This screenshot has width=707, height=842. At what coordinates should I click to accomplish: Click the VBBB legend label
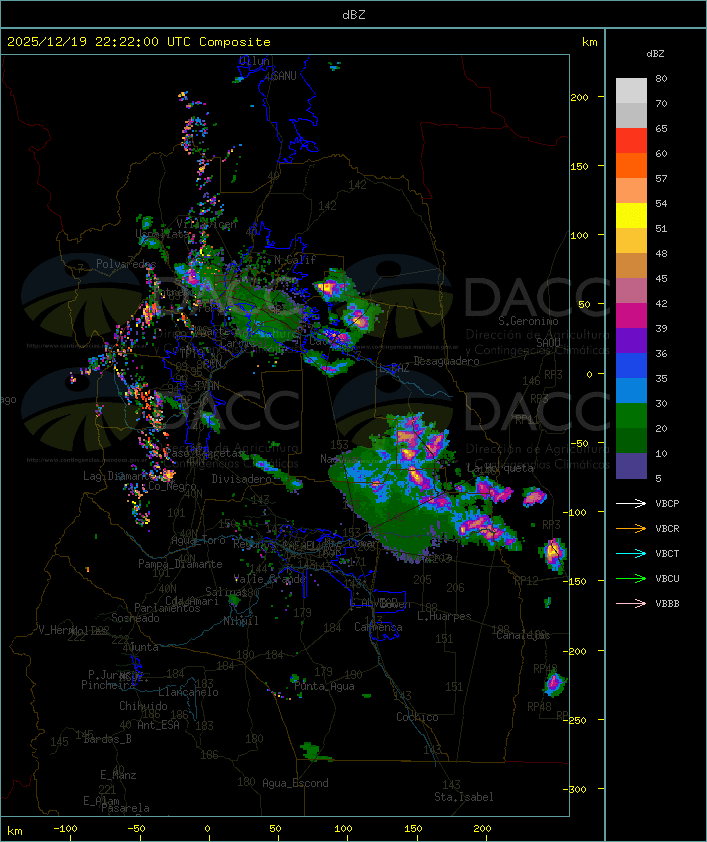click(x=667, y=604)
